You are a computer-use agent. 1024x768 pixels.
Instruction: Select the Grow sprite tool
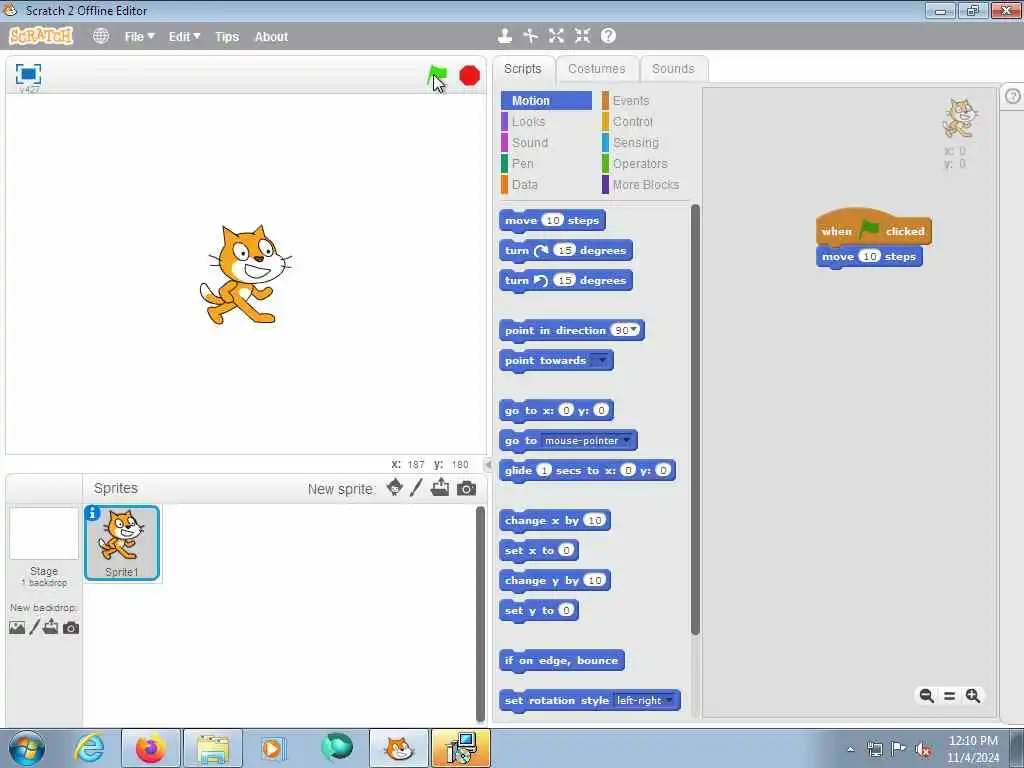(x=556, y=36)
